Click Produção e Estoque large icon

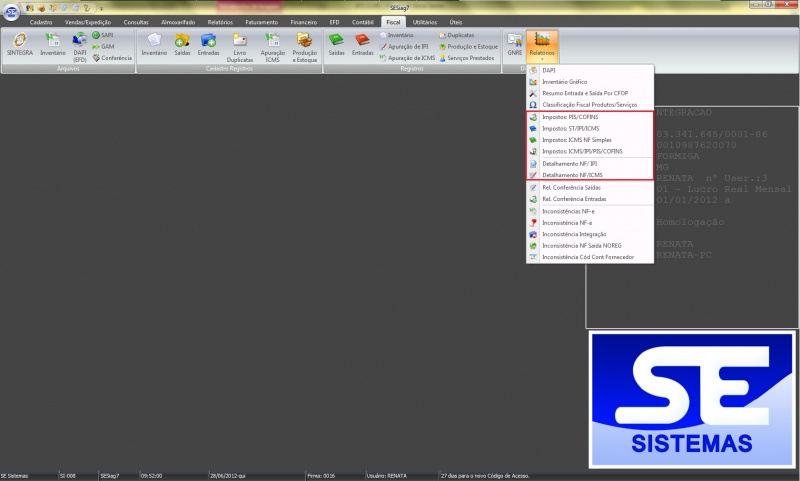(x=305, y=45)
